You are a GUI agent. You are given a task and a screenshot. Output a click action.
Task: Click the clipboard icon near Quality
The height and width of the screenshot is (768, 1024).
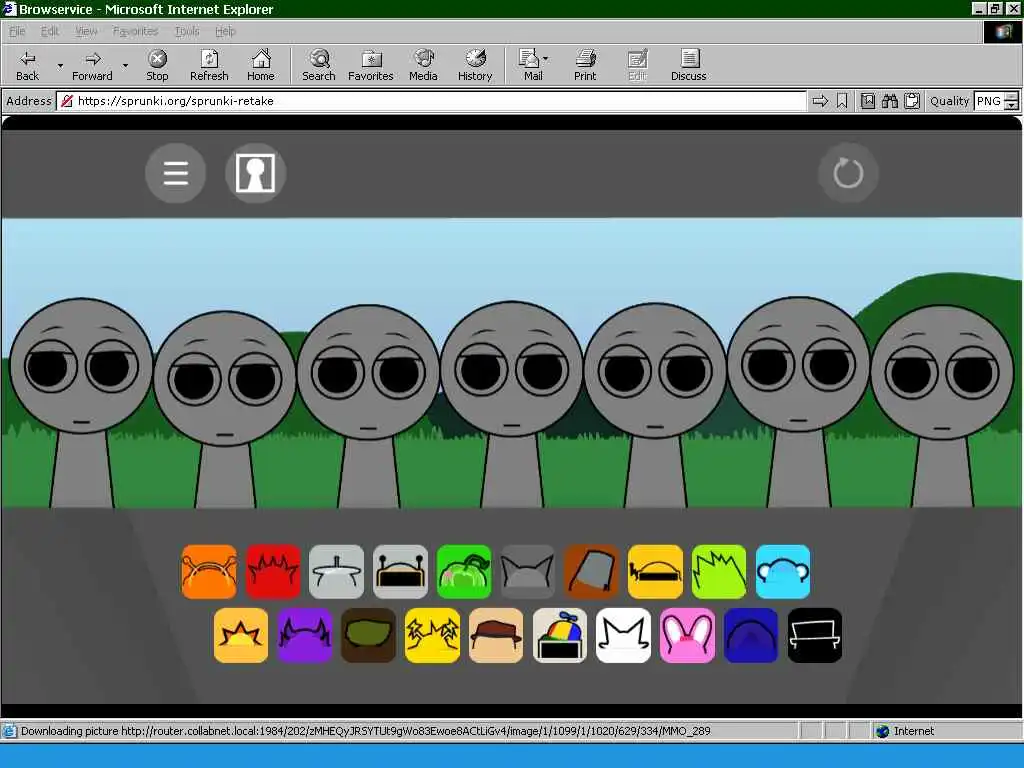tap(912, 101)
